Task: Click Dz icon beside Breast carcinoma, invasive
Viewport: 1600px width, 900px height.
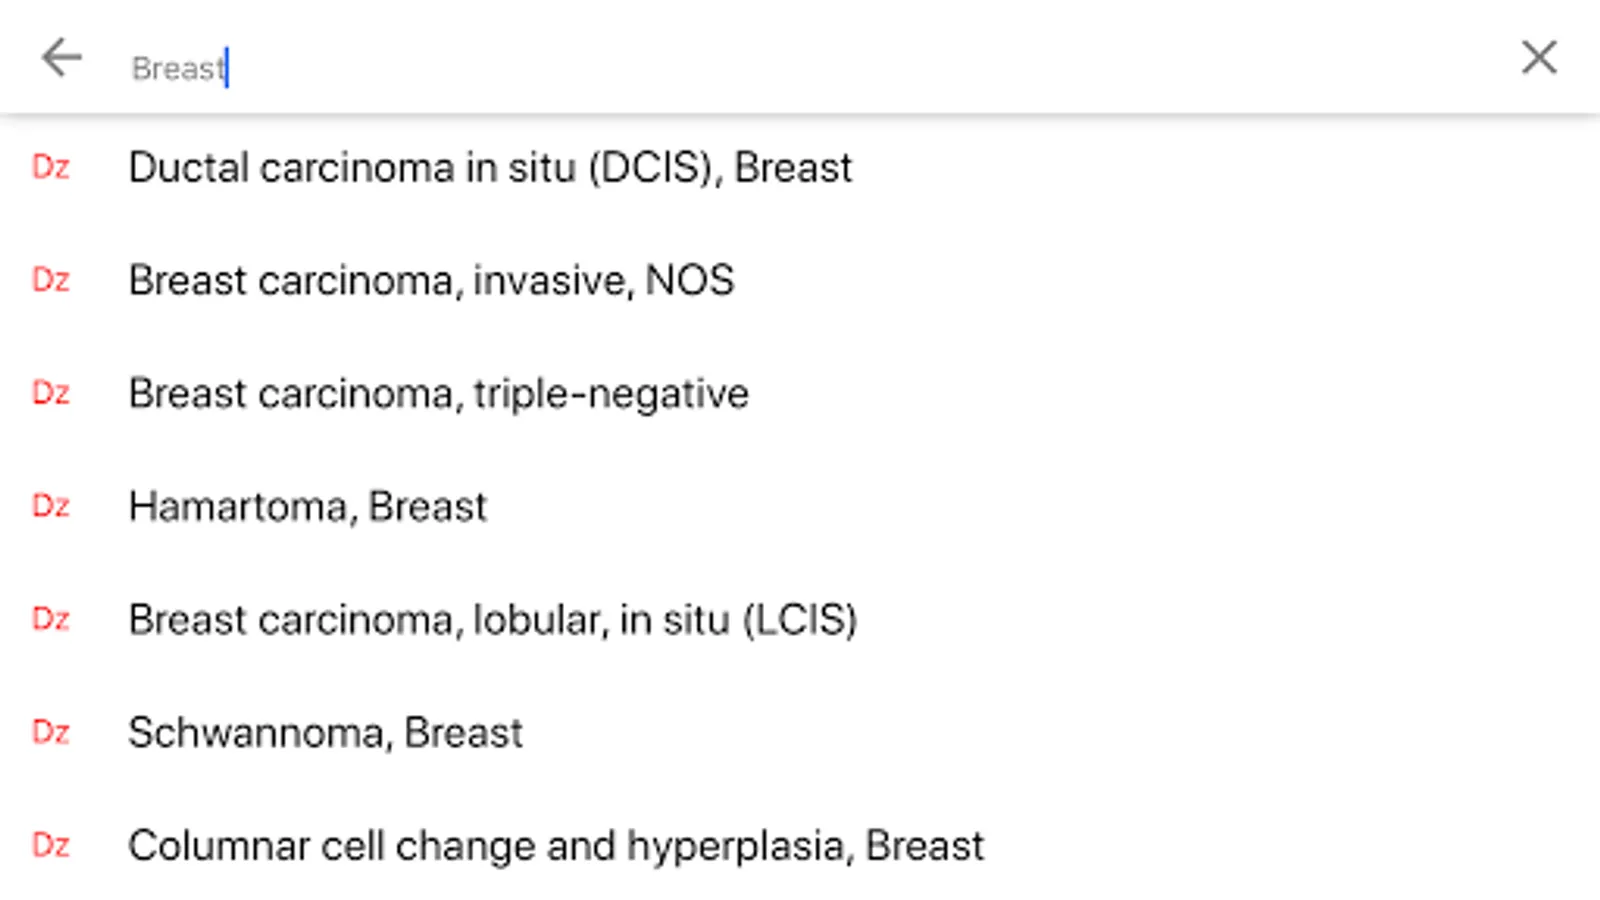Action: 51,280
